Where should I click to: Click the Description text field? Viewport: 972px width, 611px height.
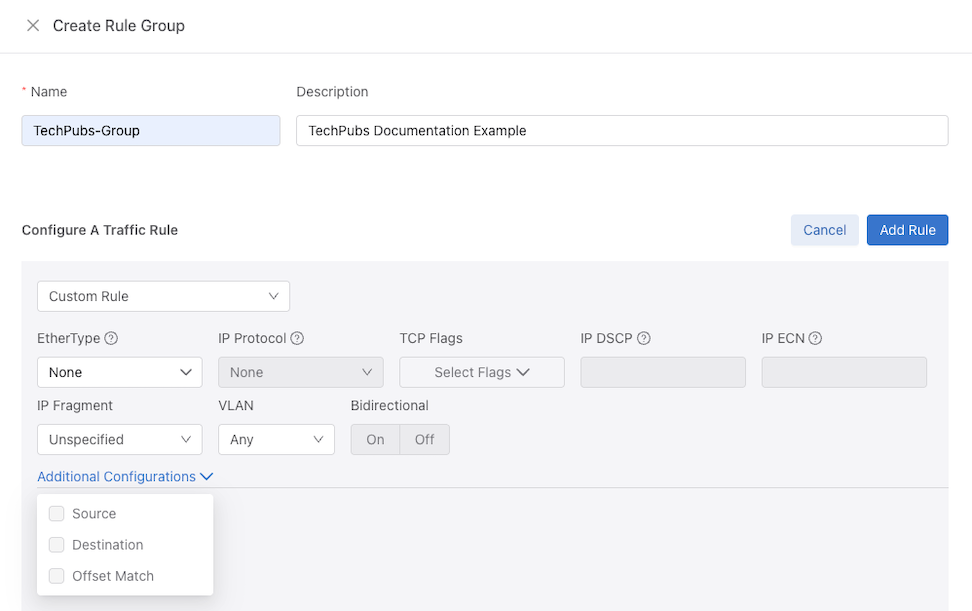(x=622, y=131)
